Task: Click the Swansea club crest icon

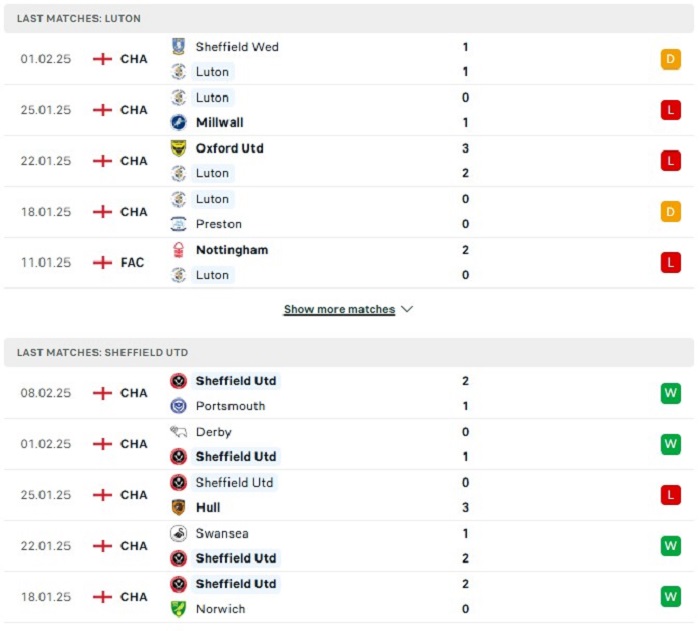Action: [x=179, y=533]
